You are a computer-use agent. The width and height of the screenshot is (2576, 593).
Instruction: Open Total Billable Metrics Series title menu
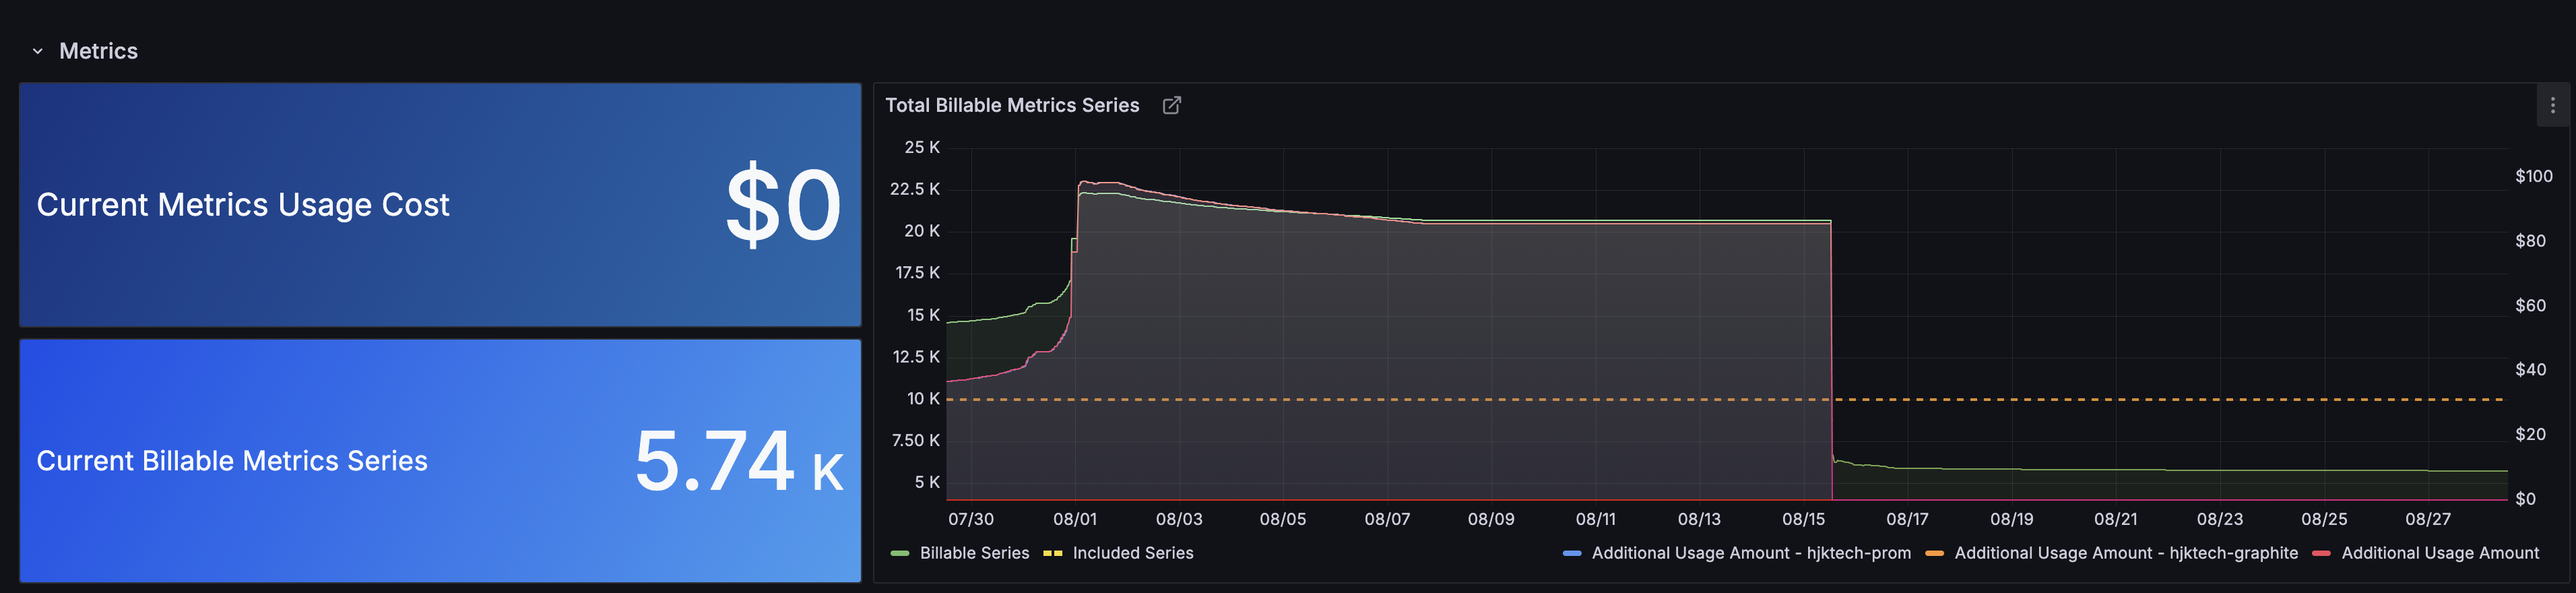[x=1011, y=105]
